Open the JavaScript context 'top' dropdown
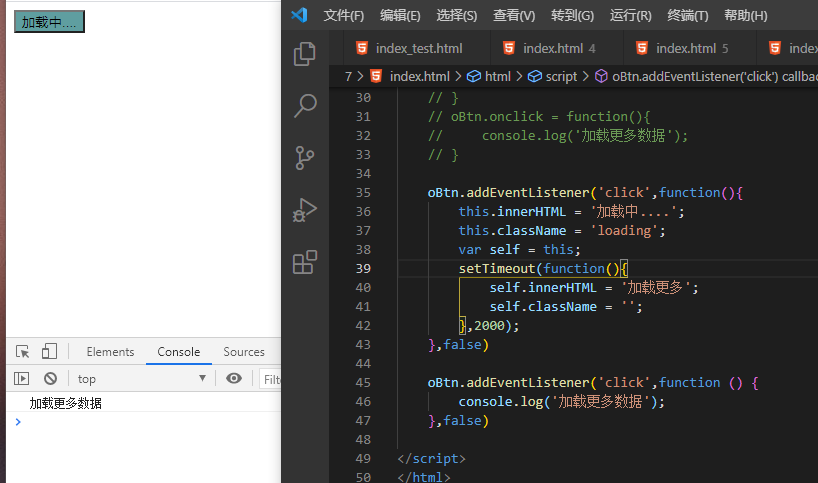Screen dimensions: 818x483 [141, 379]
